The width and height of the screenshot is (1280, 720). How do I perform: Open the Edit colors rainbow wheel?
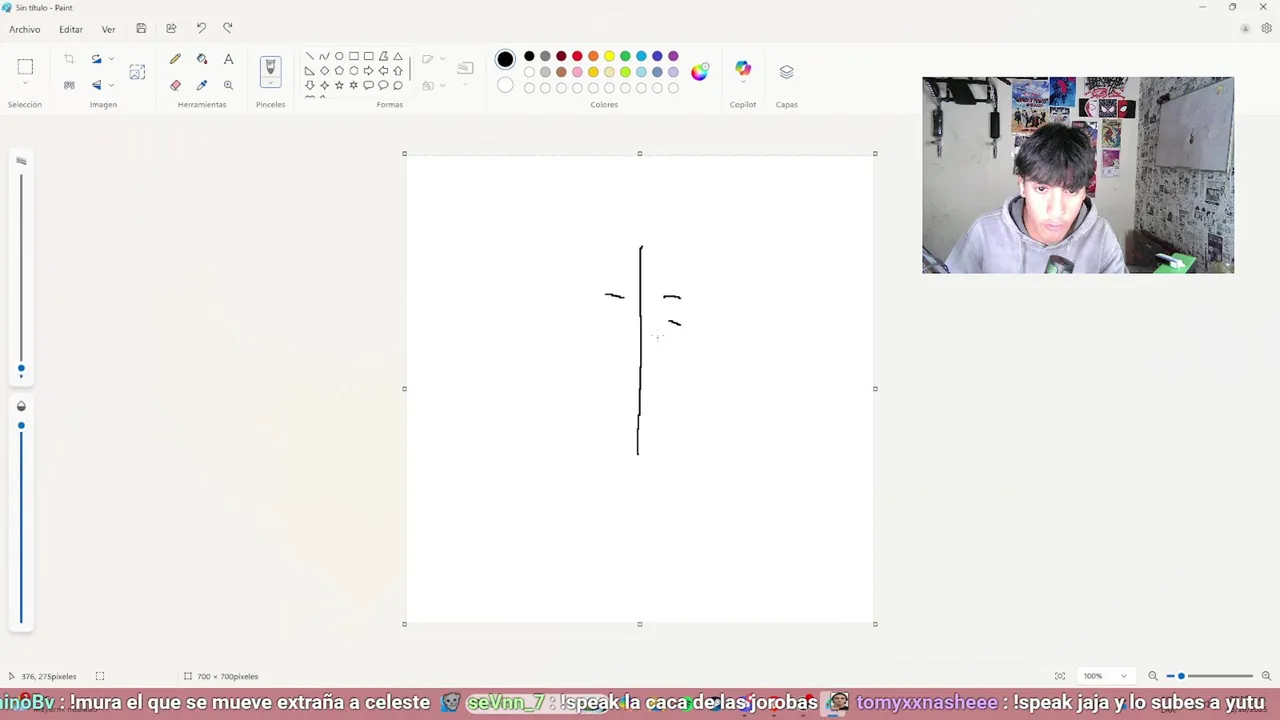coord(699,71)
